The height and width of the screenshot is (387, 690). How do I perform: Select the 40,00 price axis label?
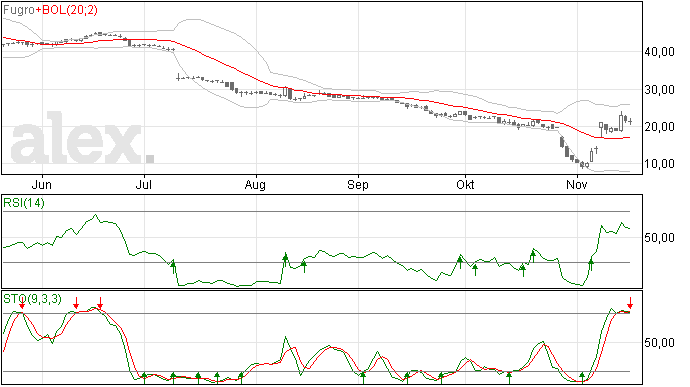point(659,52)
